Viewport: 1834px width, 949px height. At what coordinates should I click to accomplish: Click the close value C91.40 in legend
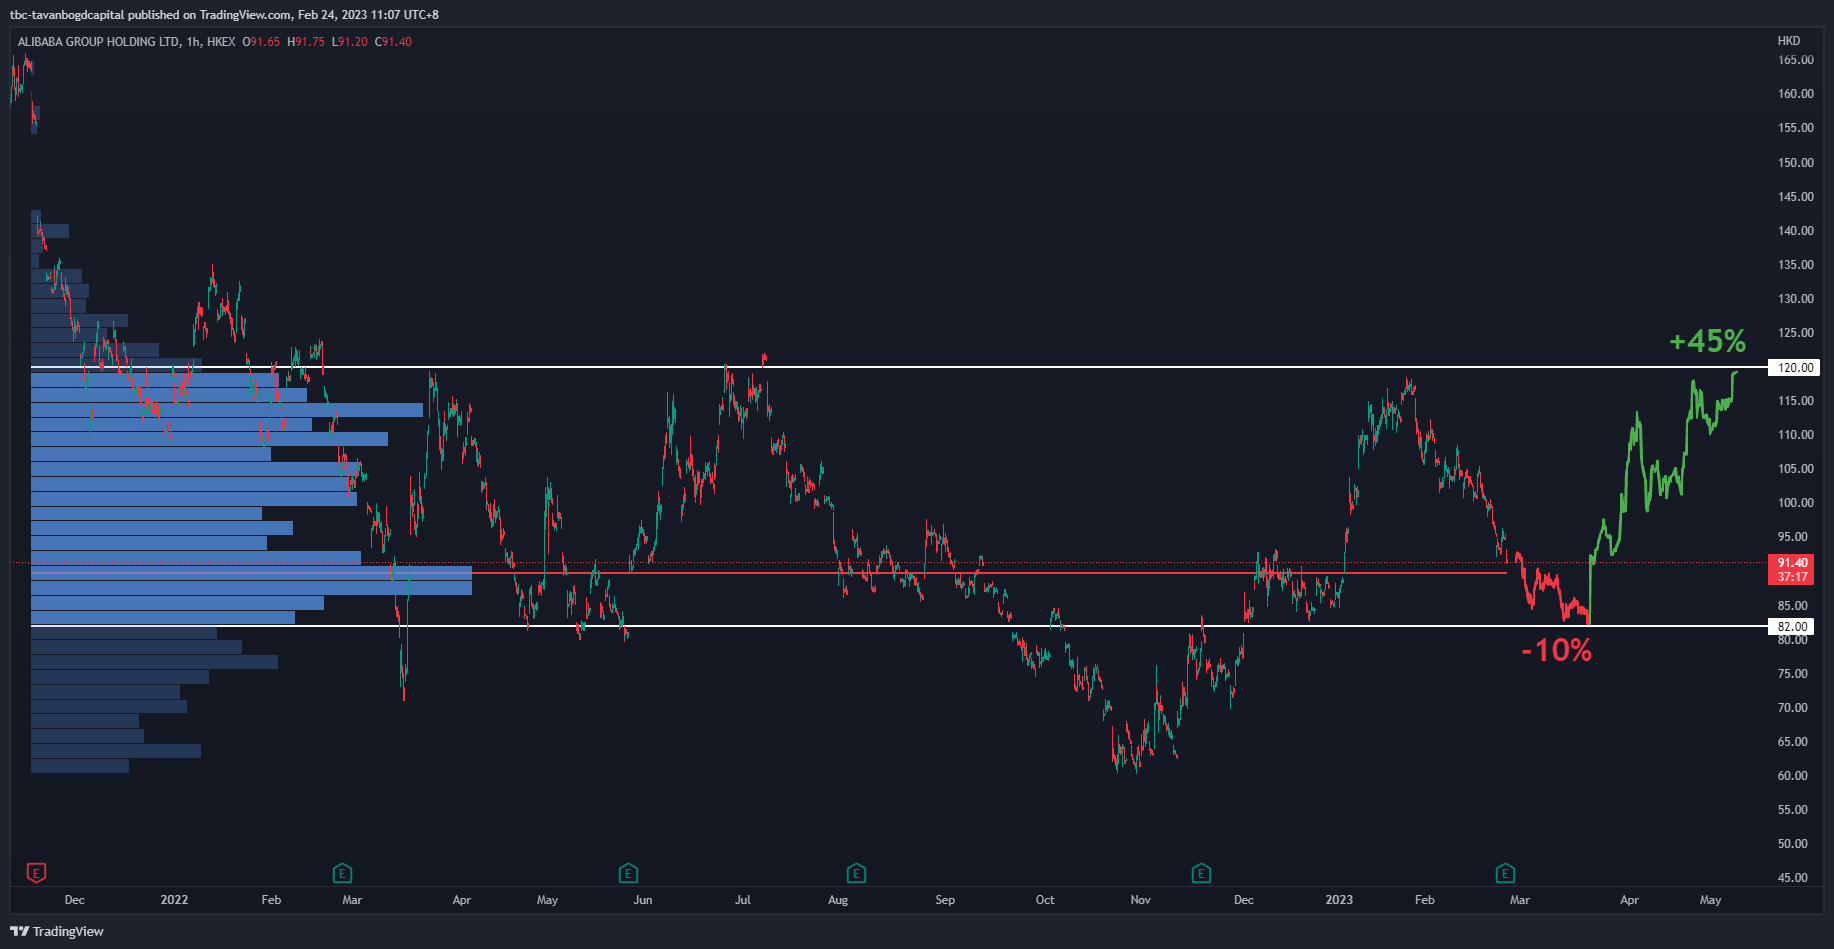point(393,42)
